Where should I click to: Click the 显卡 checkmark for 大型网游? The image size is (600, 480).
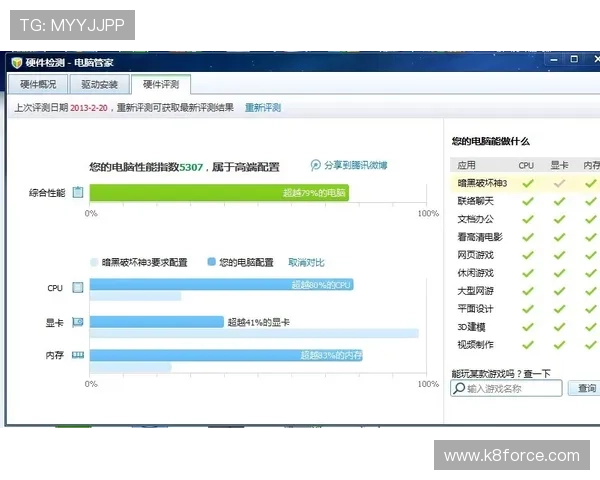[559, 291]
